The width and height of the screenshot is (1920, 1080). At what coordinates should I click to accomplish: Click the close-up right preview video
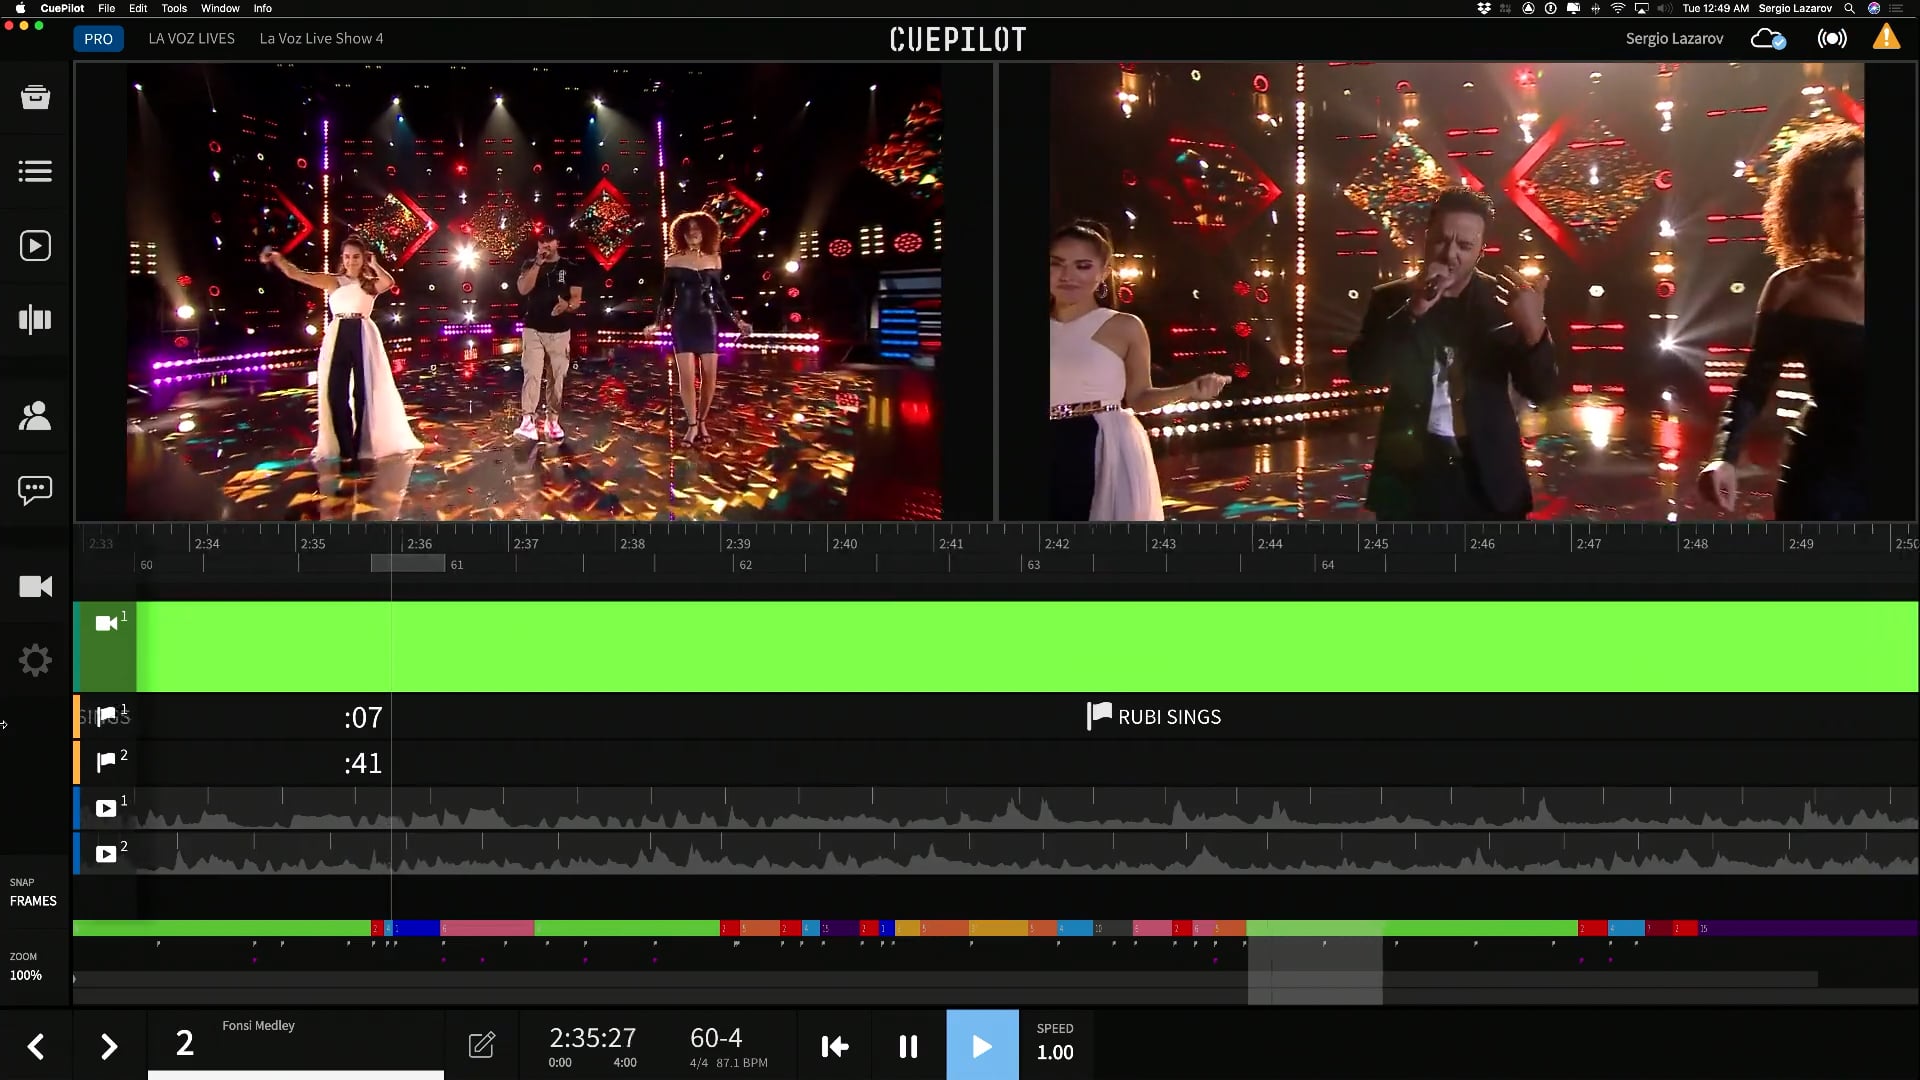tap(1457, 291)
